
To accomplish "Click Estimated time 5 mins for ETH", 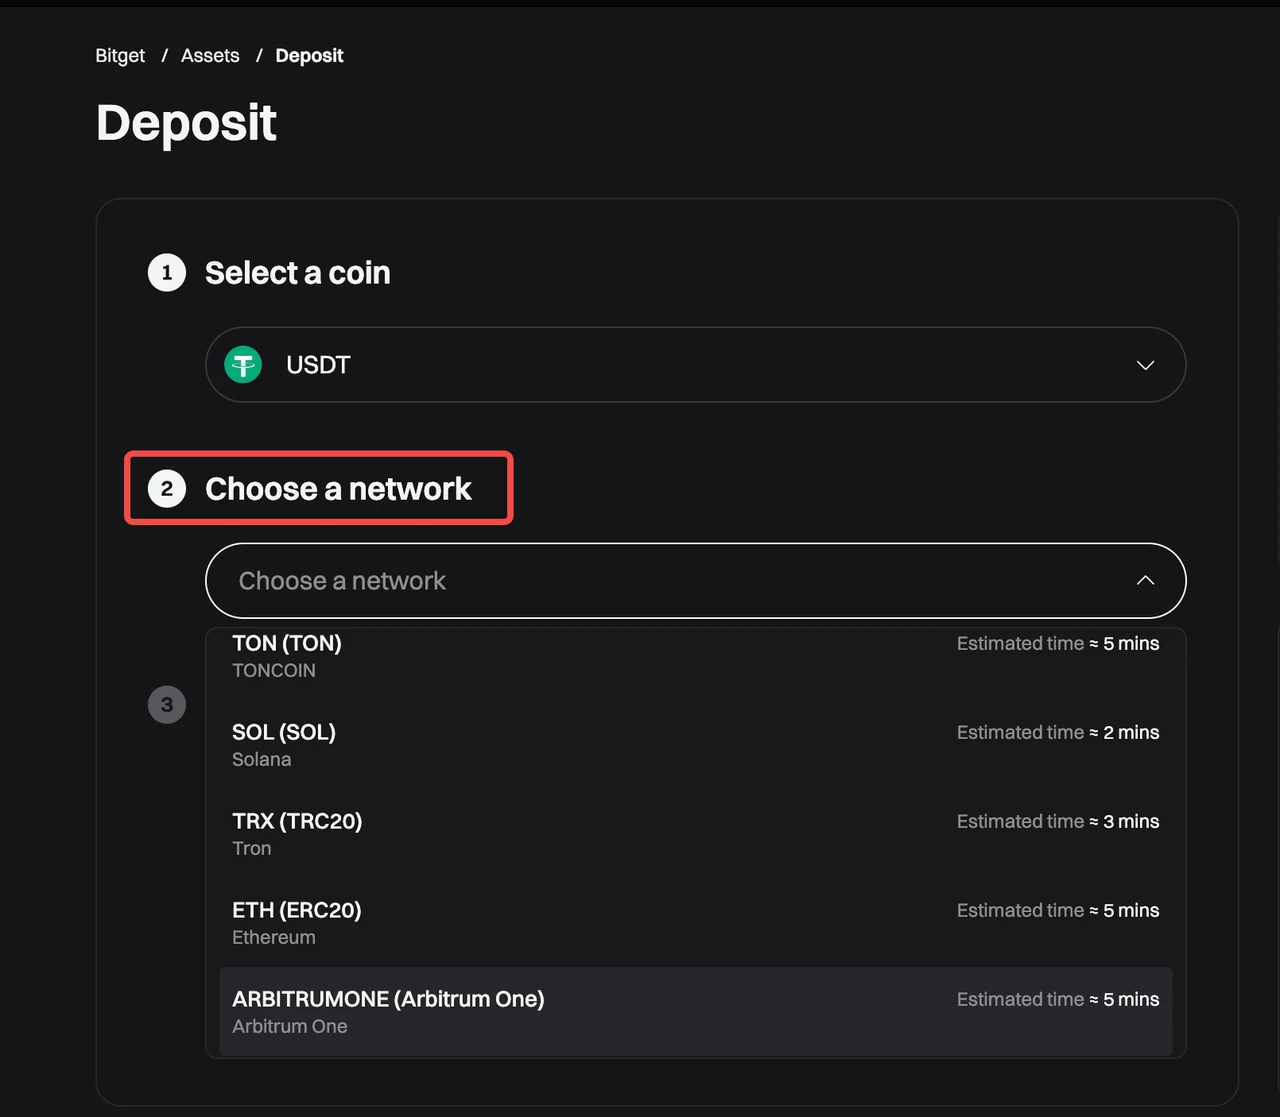I will click(1058, 911).
